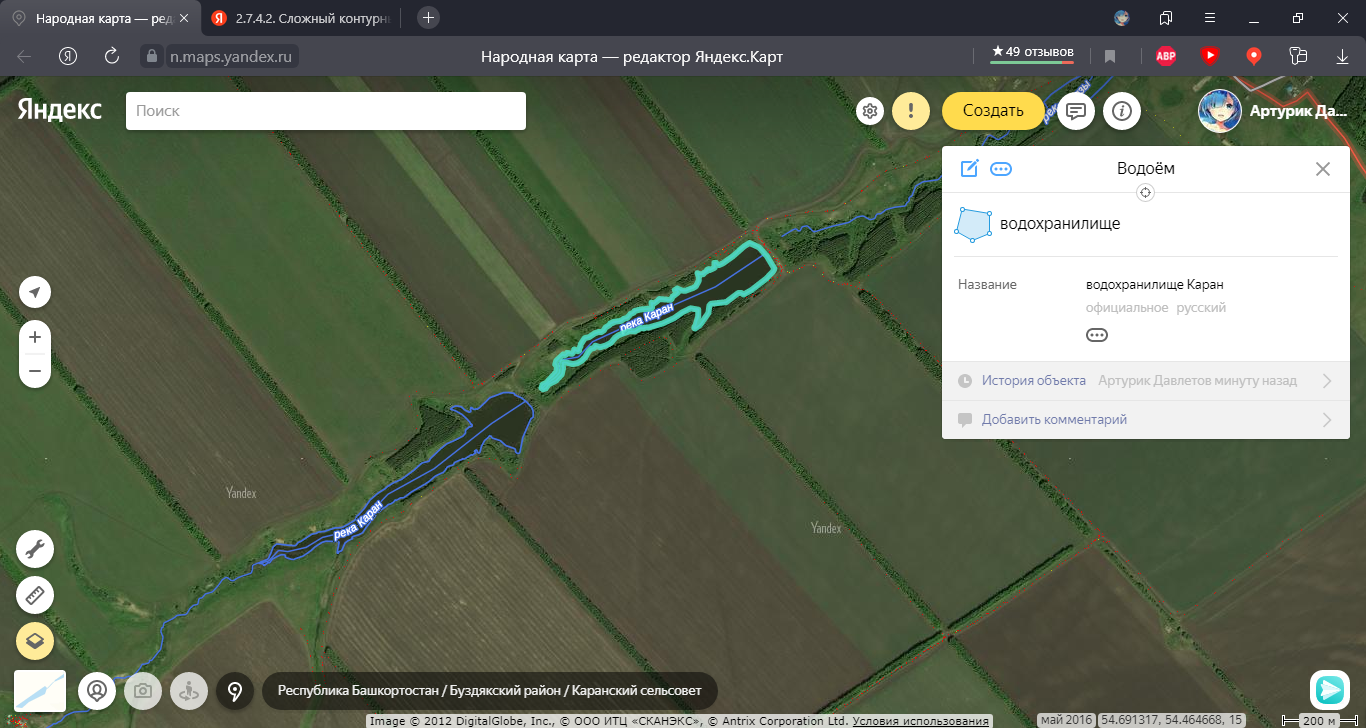Open the user profile avatar
1366x728 pixels.
(1220, 111)
